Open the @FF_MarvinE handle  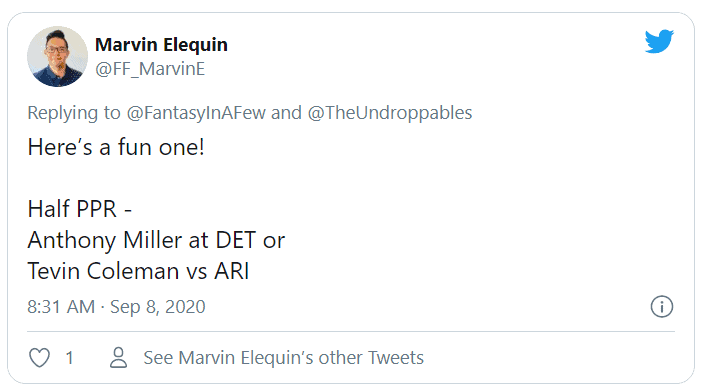(x=150, y=69)
